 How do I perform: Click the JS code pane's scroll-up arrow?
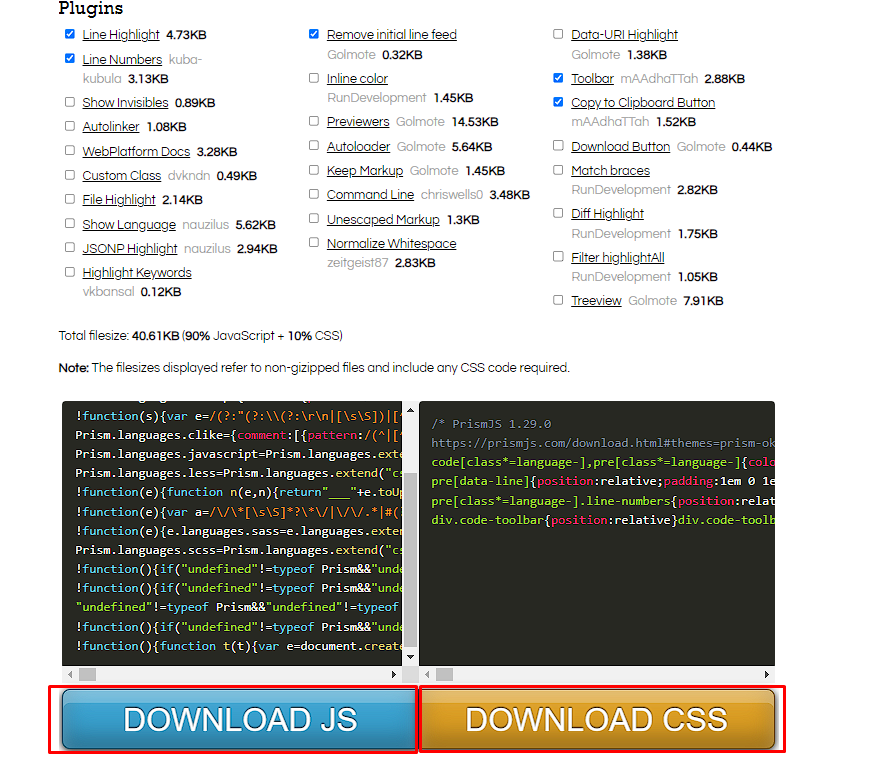(x=410, y=410)
